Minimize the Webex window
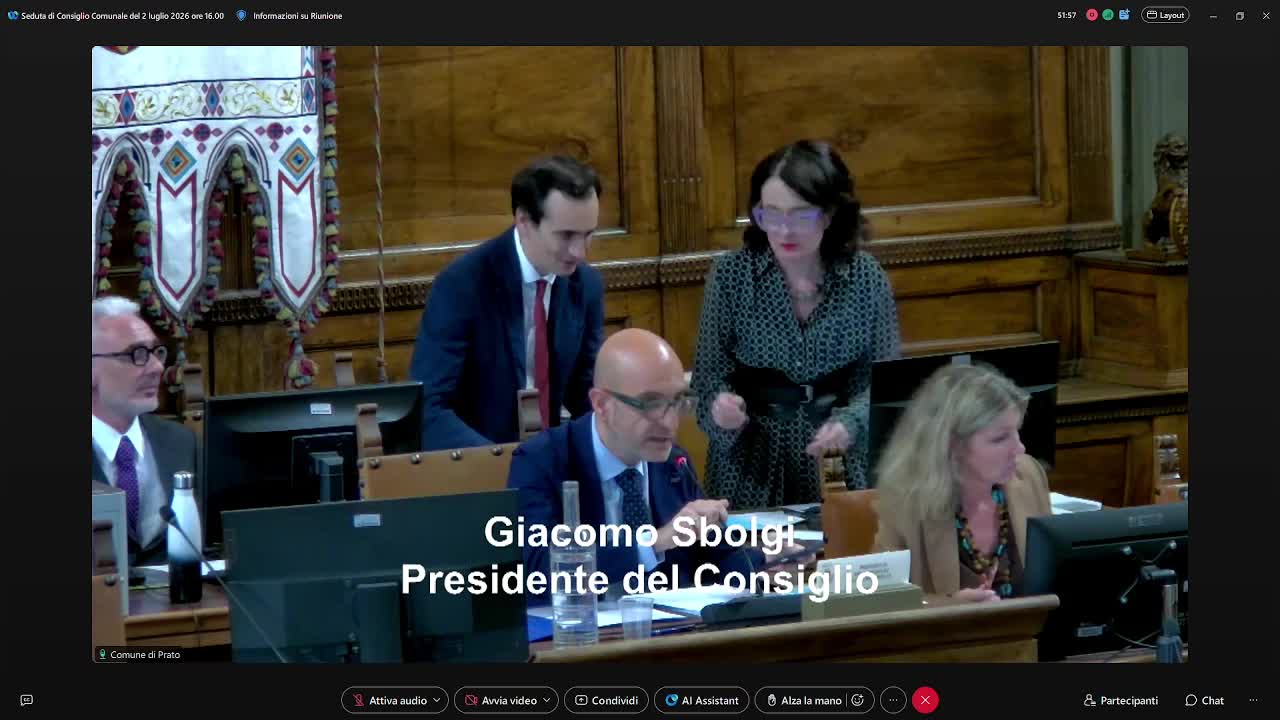1280x720 pixels. (1213, 15)
